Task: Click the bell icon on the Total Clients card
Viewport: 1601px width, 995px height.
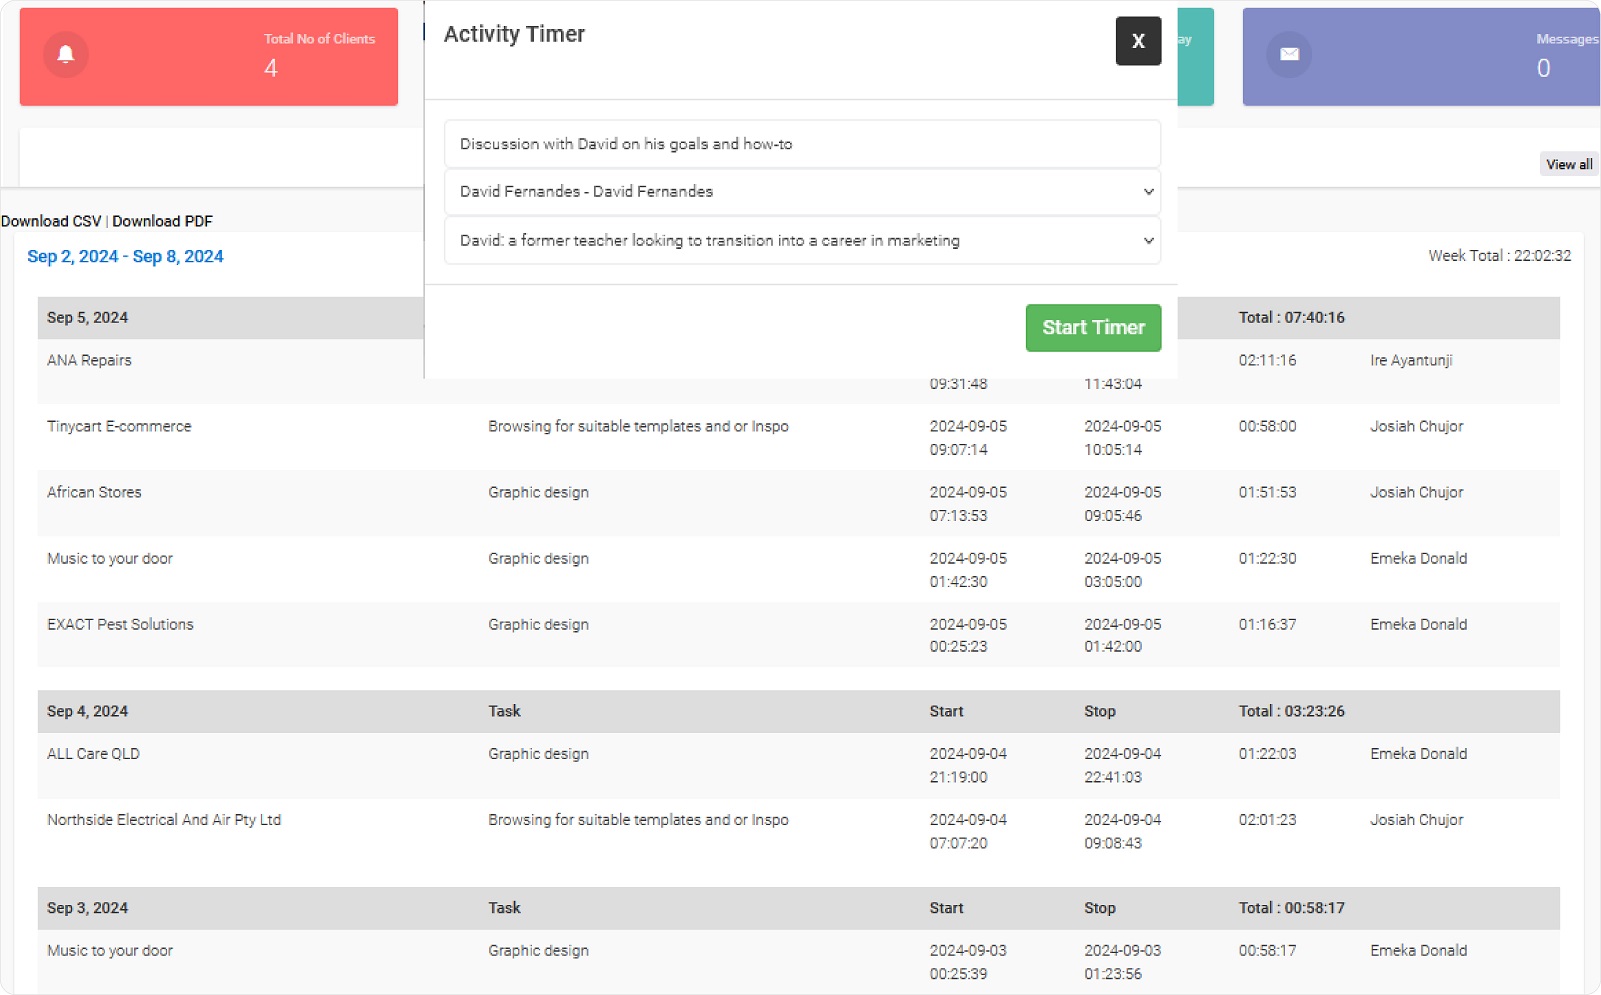Action: click(65, 54)
